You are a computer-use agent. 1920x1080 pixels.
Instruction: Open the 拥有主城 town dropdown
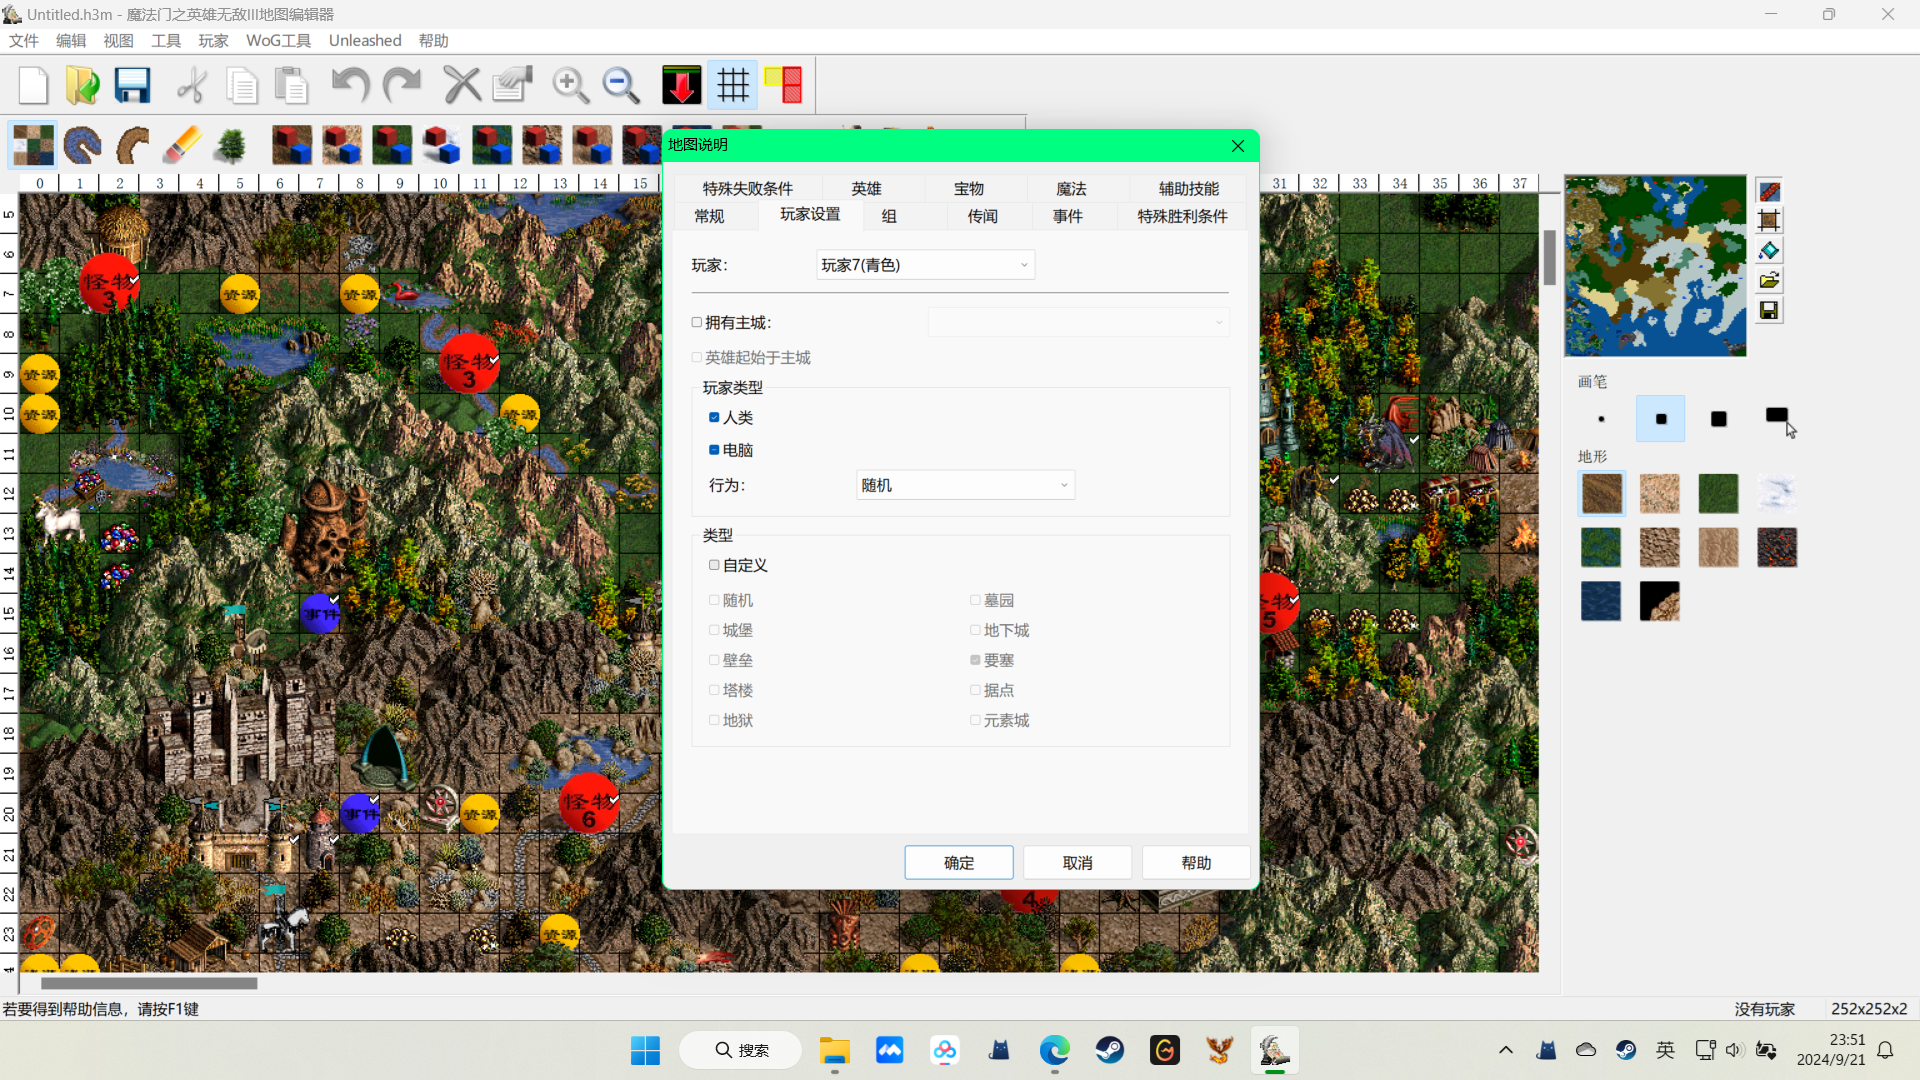tap(1078, 322)
